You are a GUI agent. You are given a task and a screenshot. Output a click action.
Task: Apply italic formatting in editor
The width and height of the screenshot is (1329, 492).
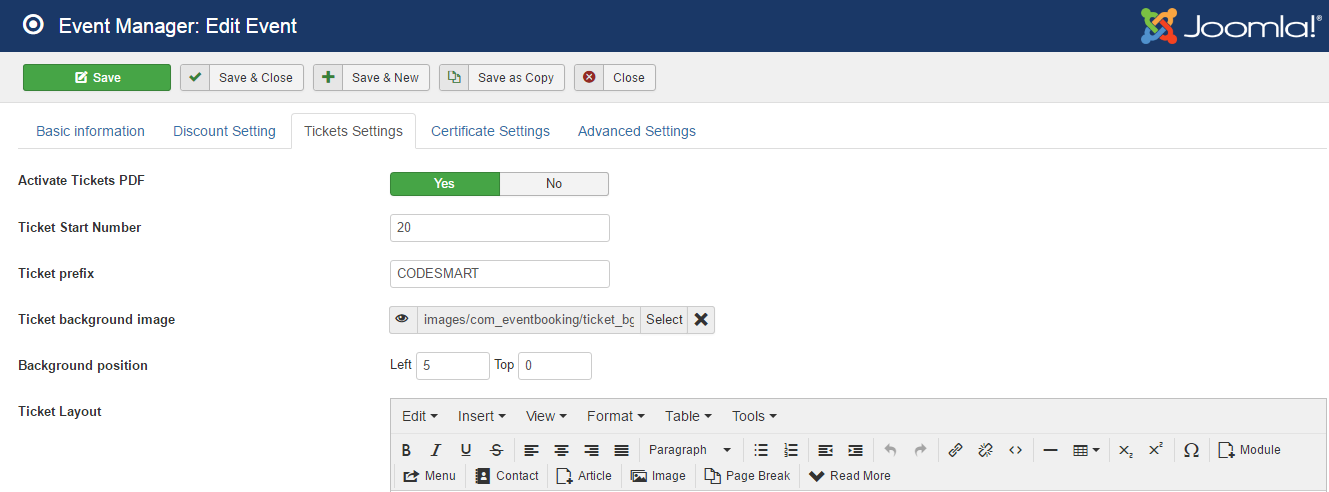[436, 450]
